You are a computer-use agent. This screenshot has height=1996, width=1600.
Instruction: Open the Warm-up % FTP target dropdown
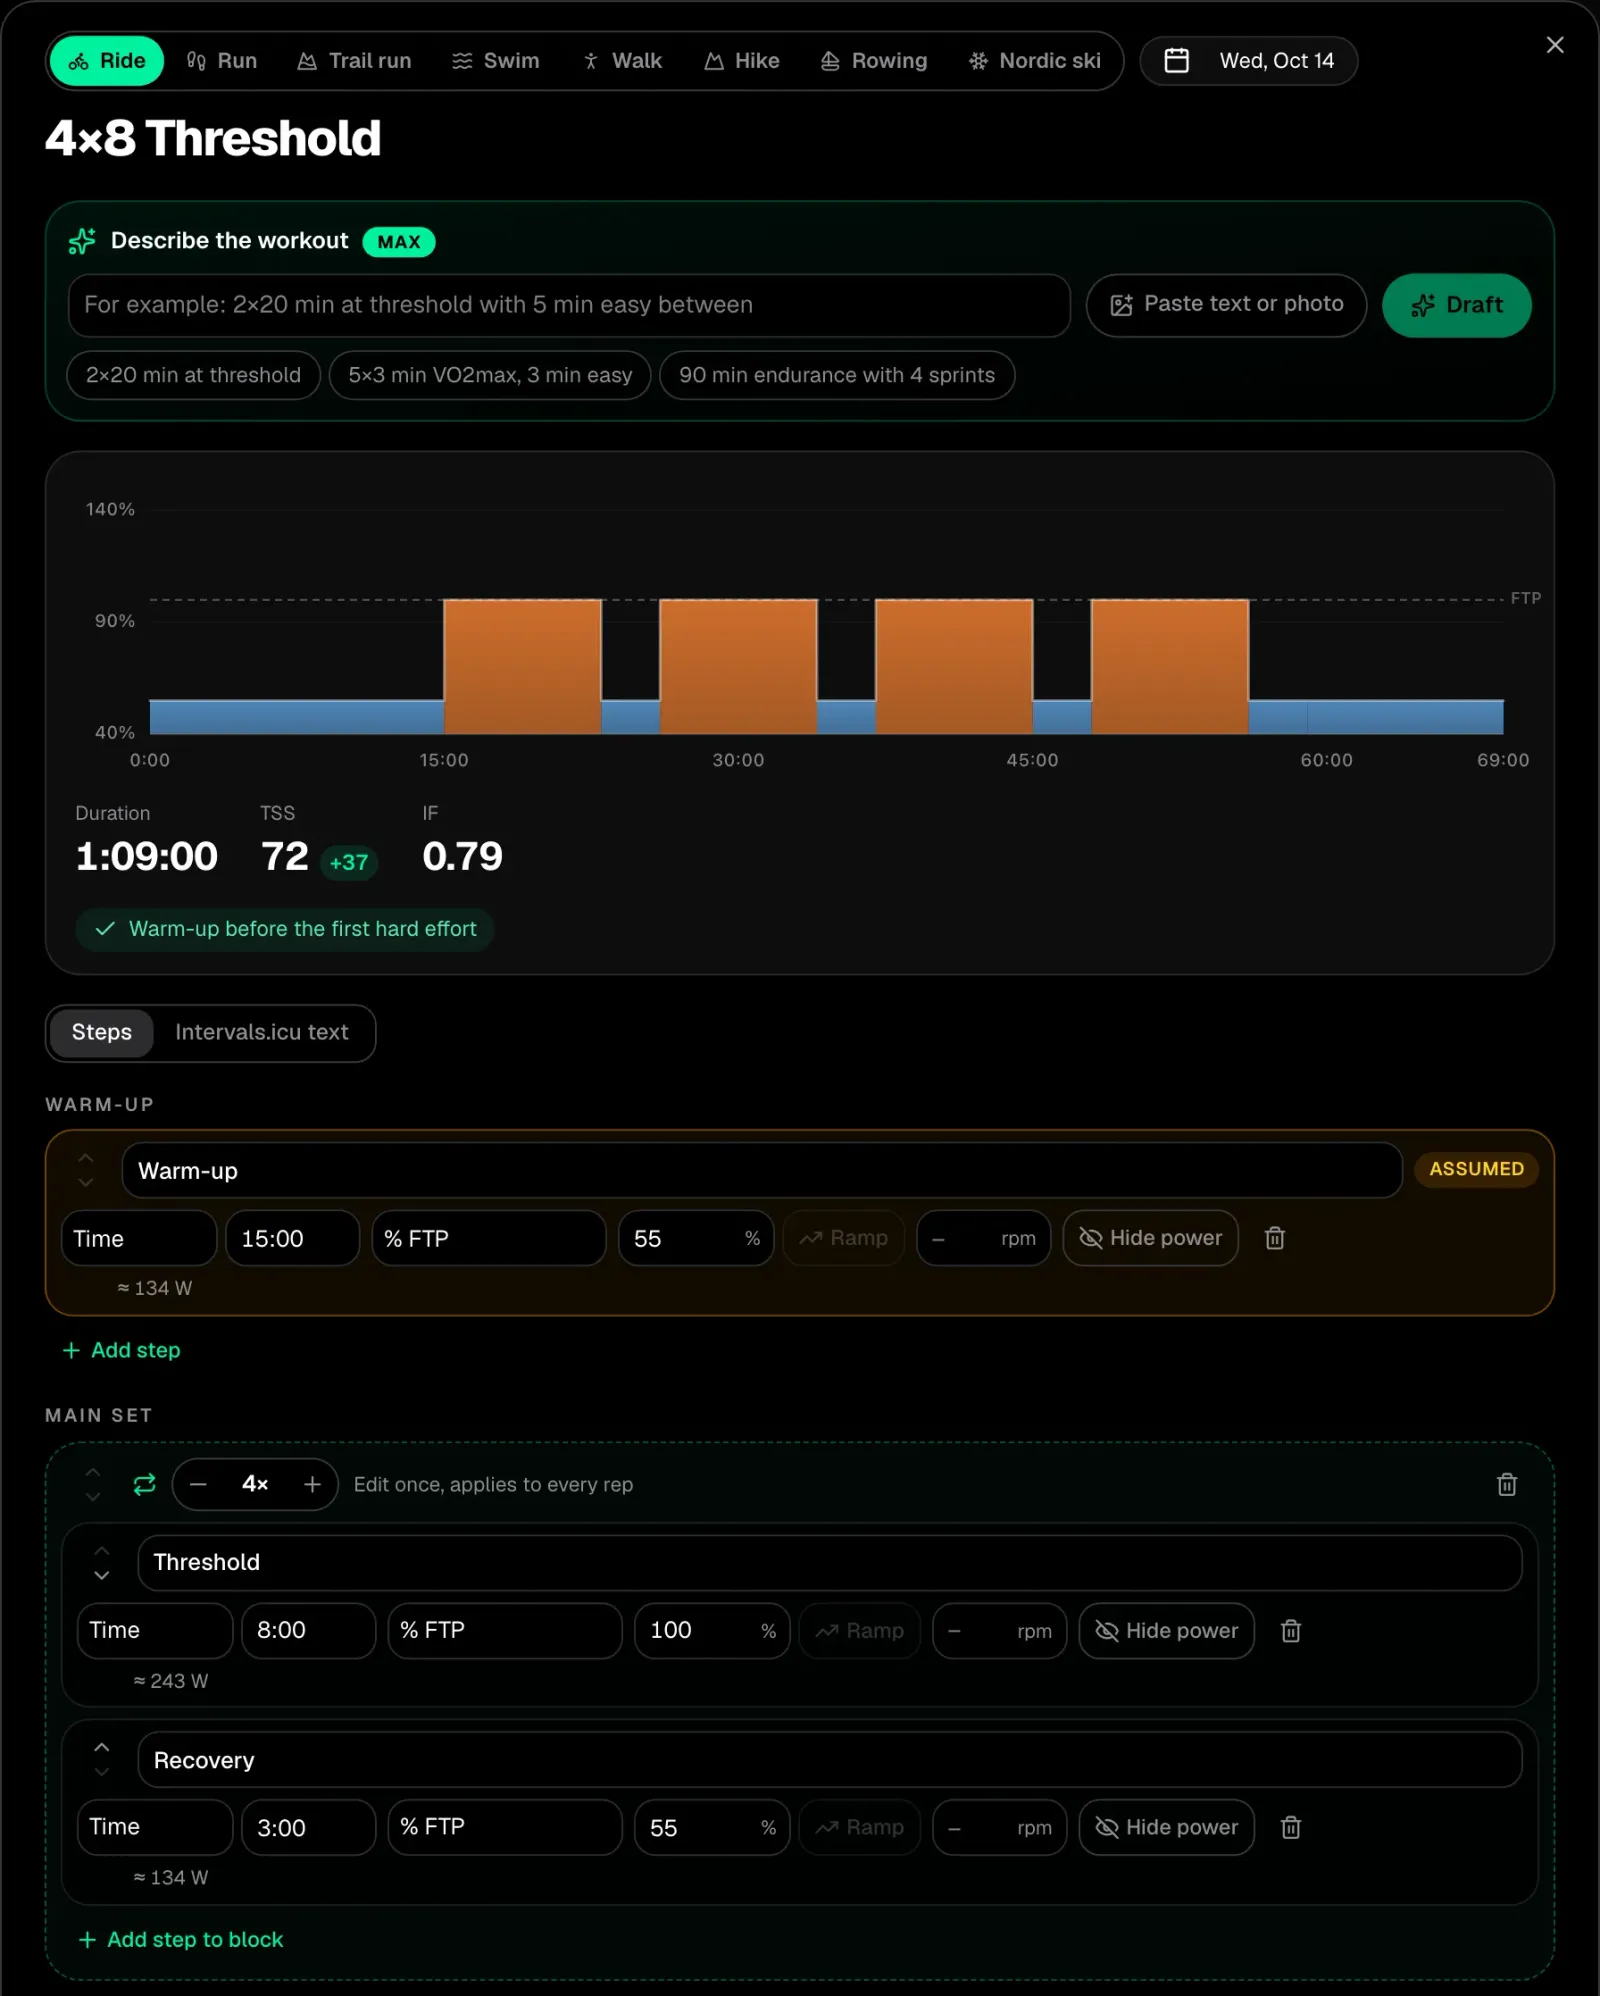[489, 1238]
